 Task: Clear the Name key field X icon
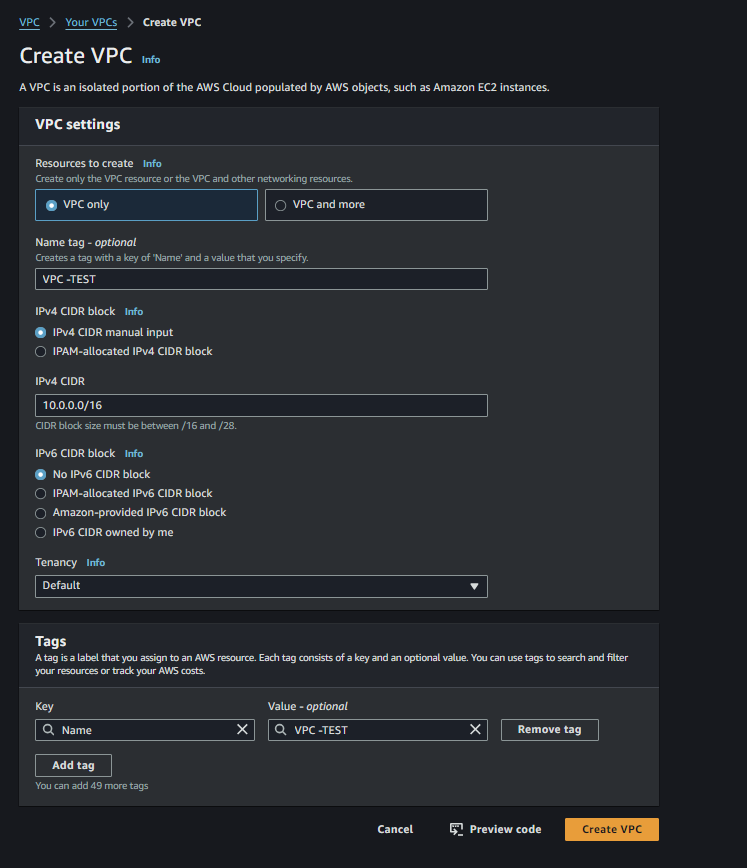tap(242, 730)
